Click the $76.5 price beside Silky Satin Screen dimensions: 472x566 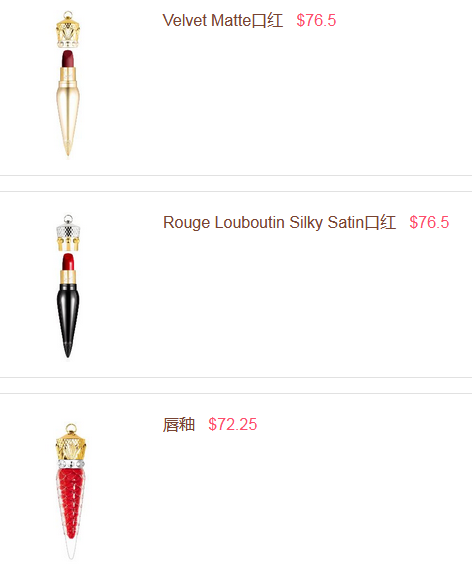click(x=429, y=222)
